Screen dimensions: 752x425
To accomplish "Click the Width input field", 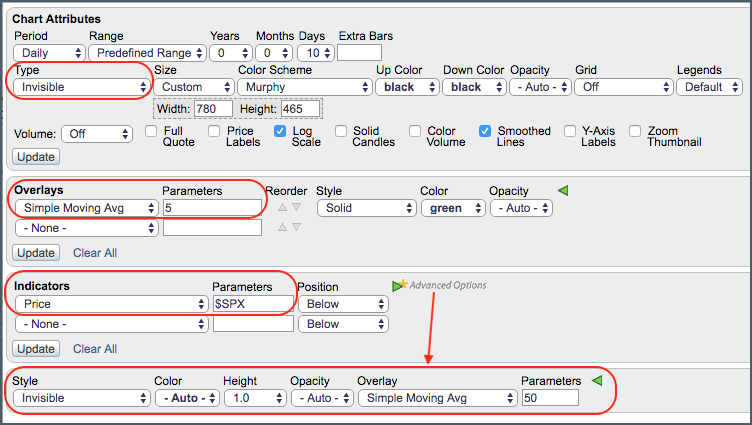I will [214, 108].
